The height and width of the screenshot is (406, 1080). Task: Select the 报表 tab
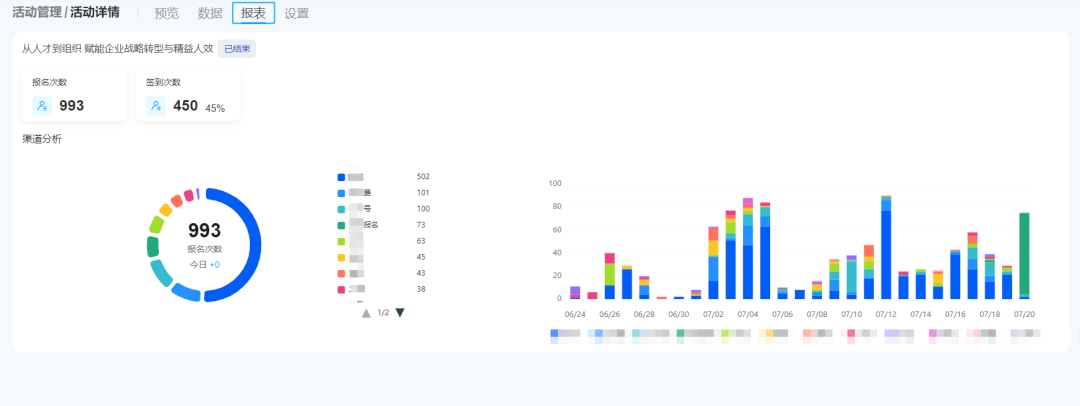(x=253, y=13)
